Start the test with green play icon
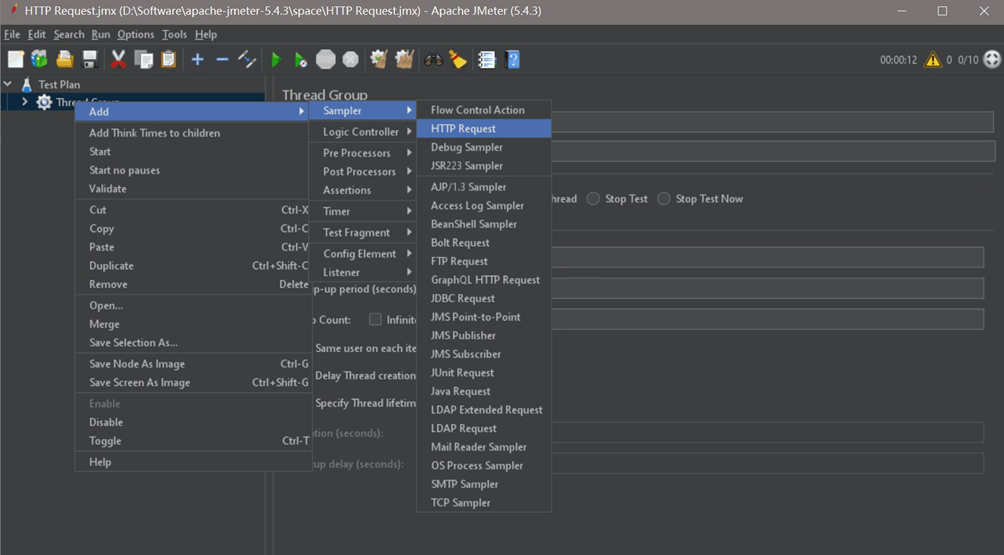The height and width of the screenshot is (555, 1004). pos(276,60)
